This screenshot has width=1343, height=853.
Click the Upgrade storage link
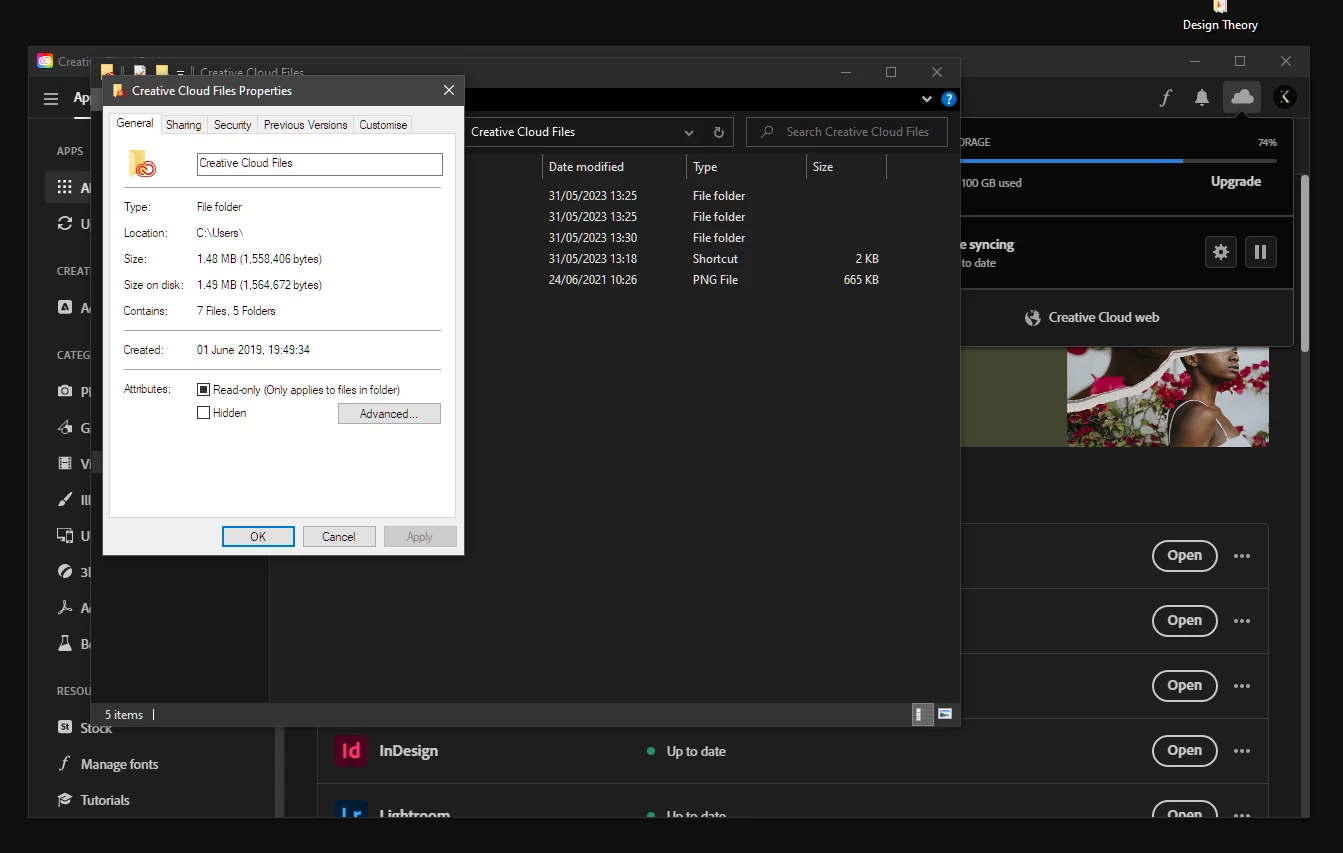1236,181
